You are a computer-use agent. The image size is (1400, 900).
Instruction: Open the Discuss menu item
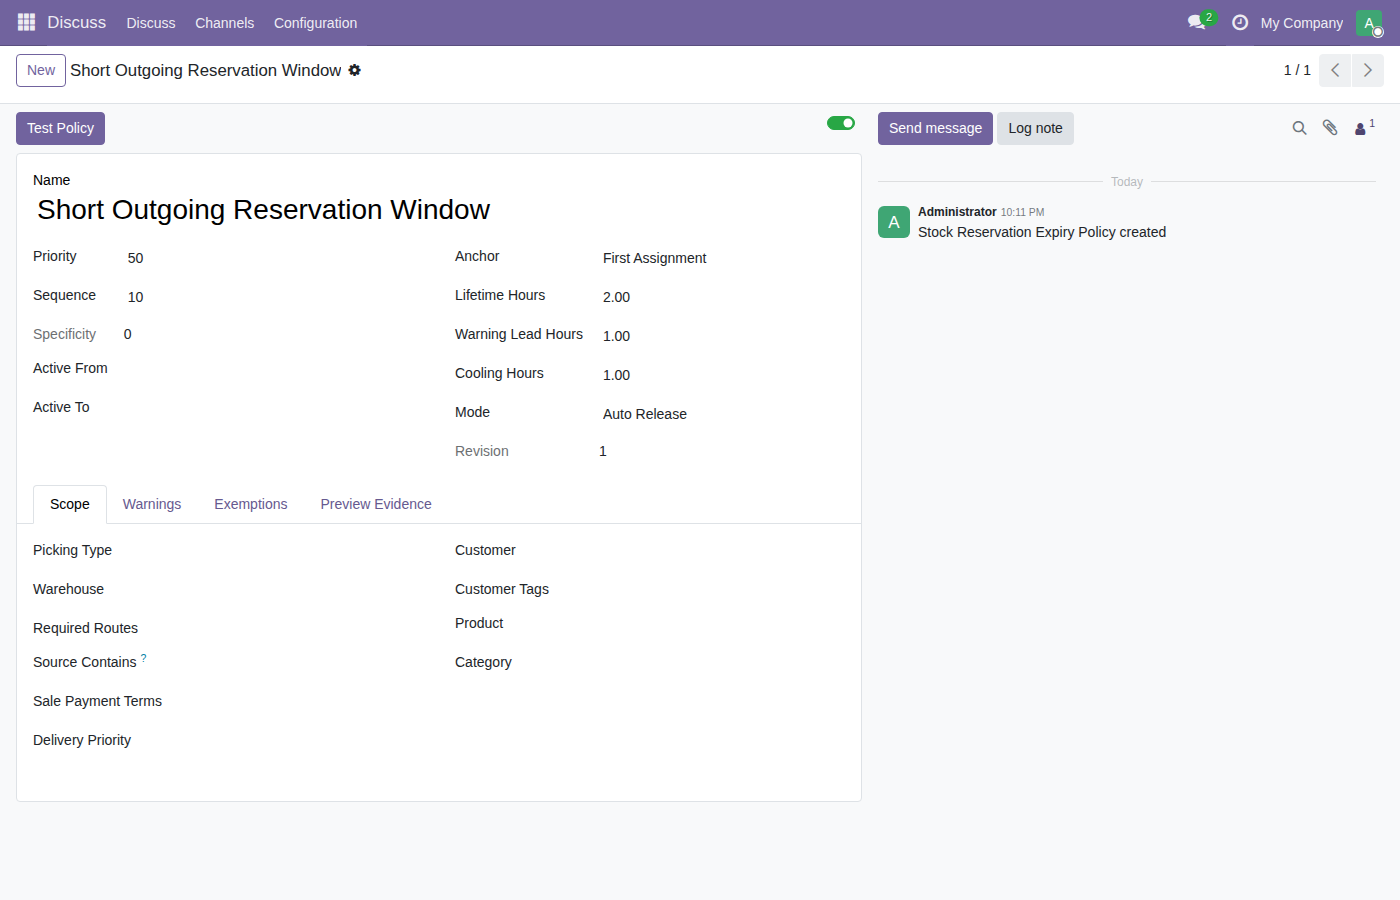(151, 23)
